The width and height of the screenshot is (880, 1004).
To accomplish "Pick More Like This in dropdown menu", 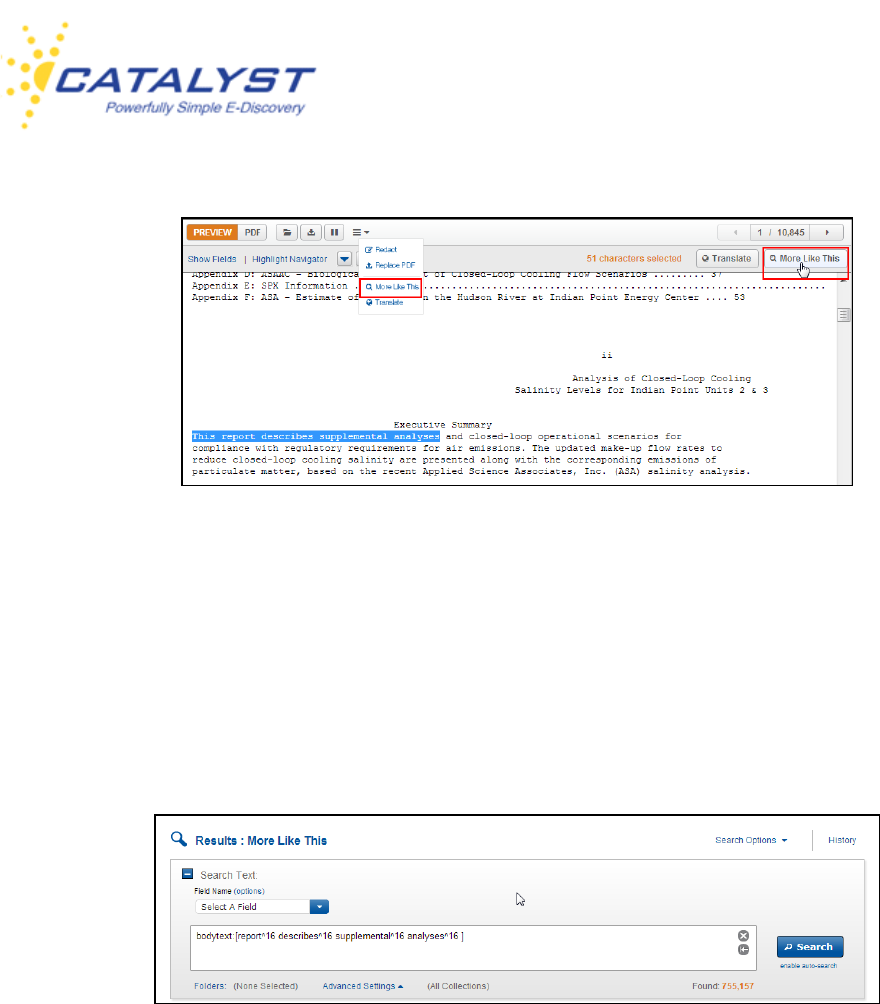I will 391,287.
